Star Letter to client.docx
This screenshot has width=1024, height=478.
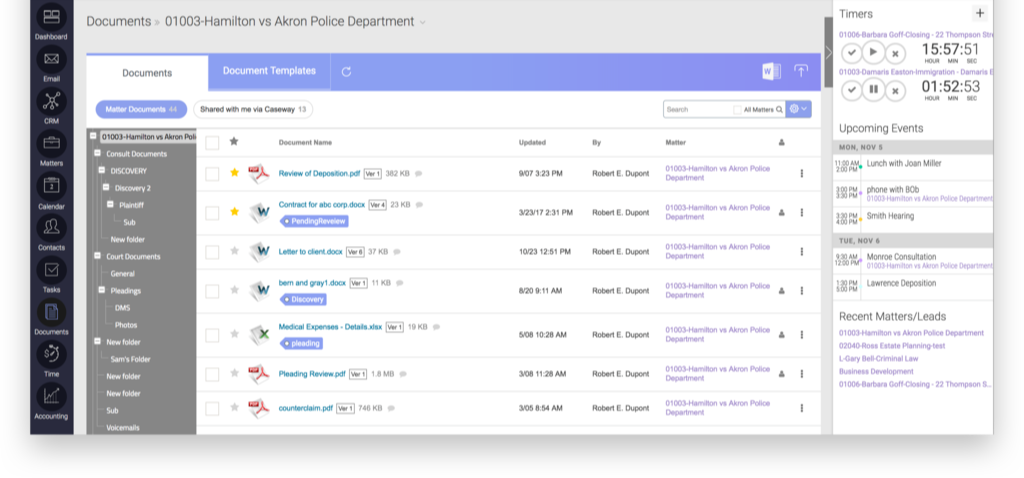point(234,251)
